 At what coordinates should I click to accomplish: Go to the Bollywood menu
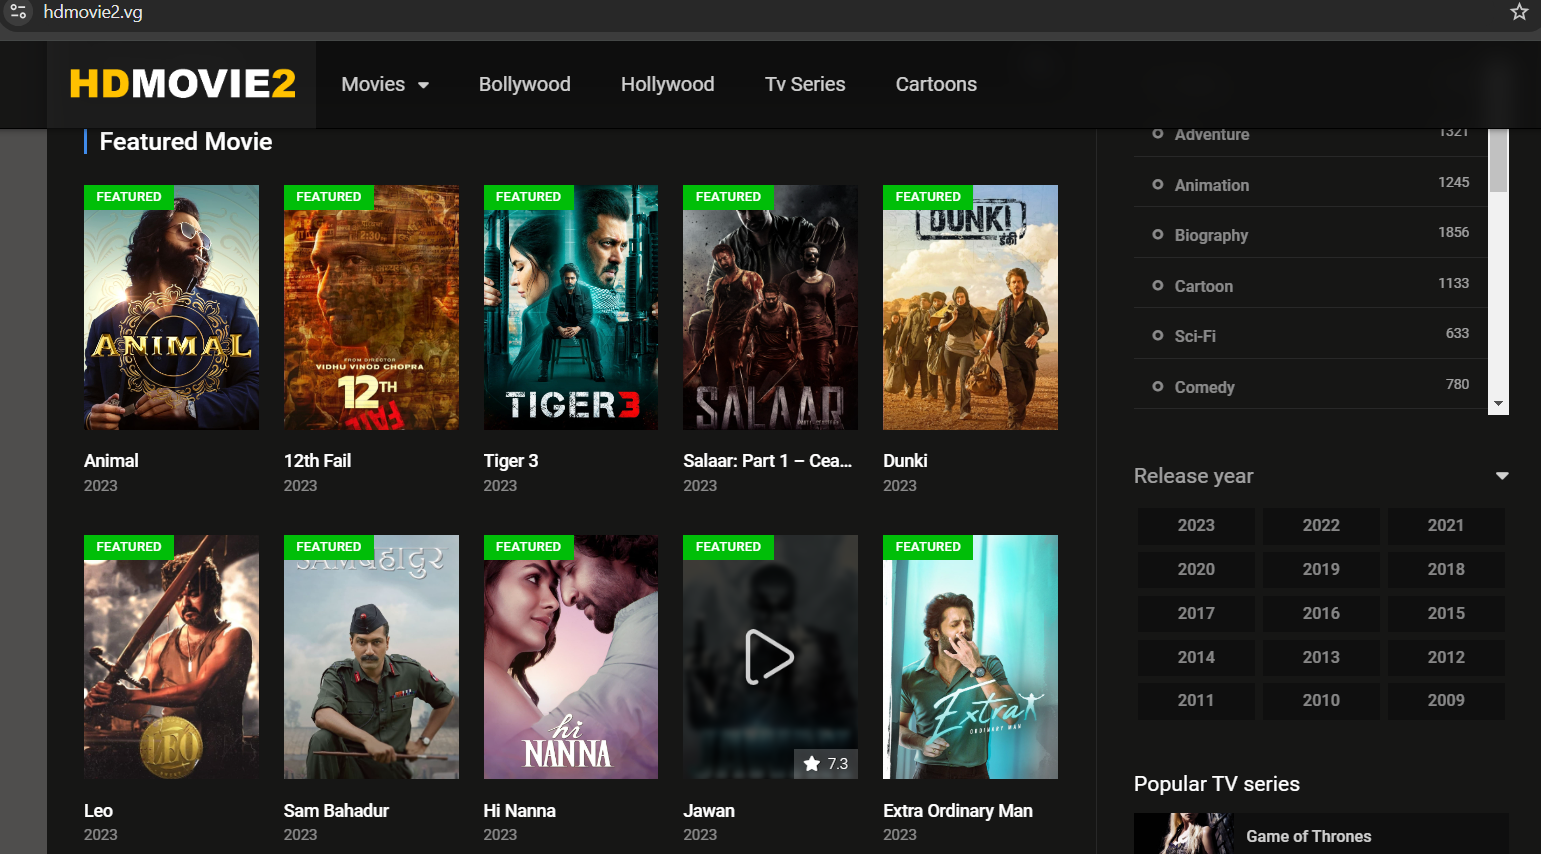point(525,84)
